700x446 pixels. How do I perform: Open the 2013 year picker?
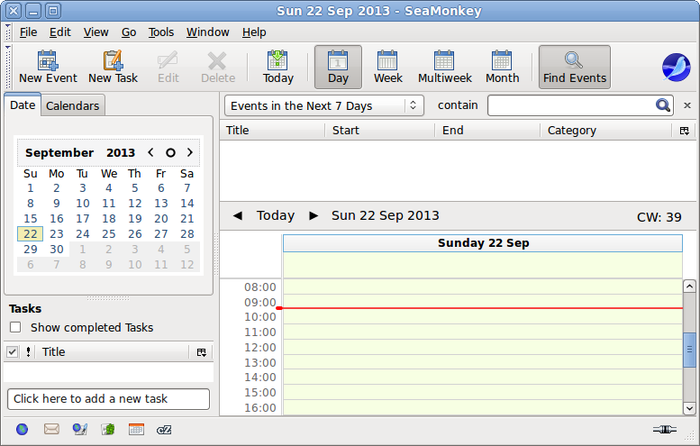tap(121, 153)
